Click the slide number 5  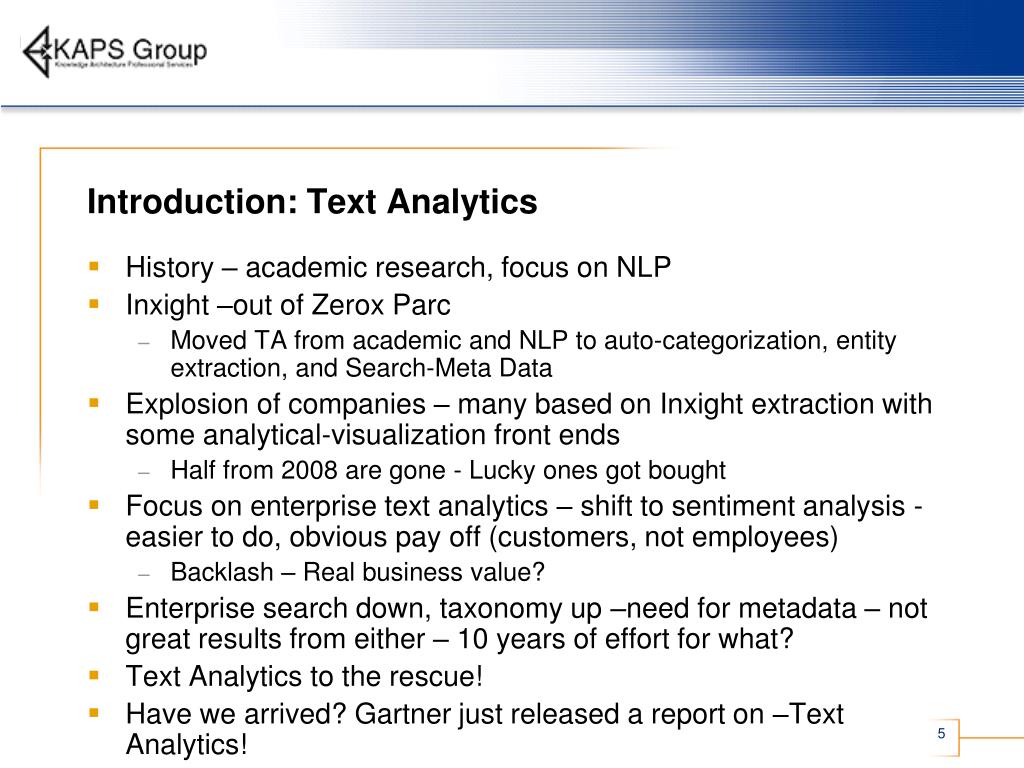point(941,735)
